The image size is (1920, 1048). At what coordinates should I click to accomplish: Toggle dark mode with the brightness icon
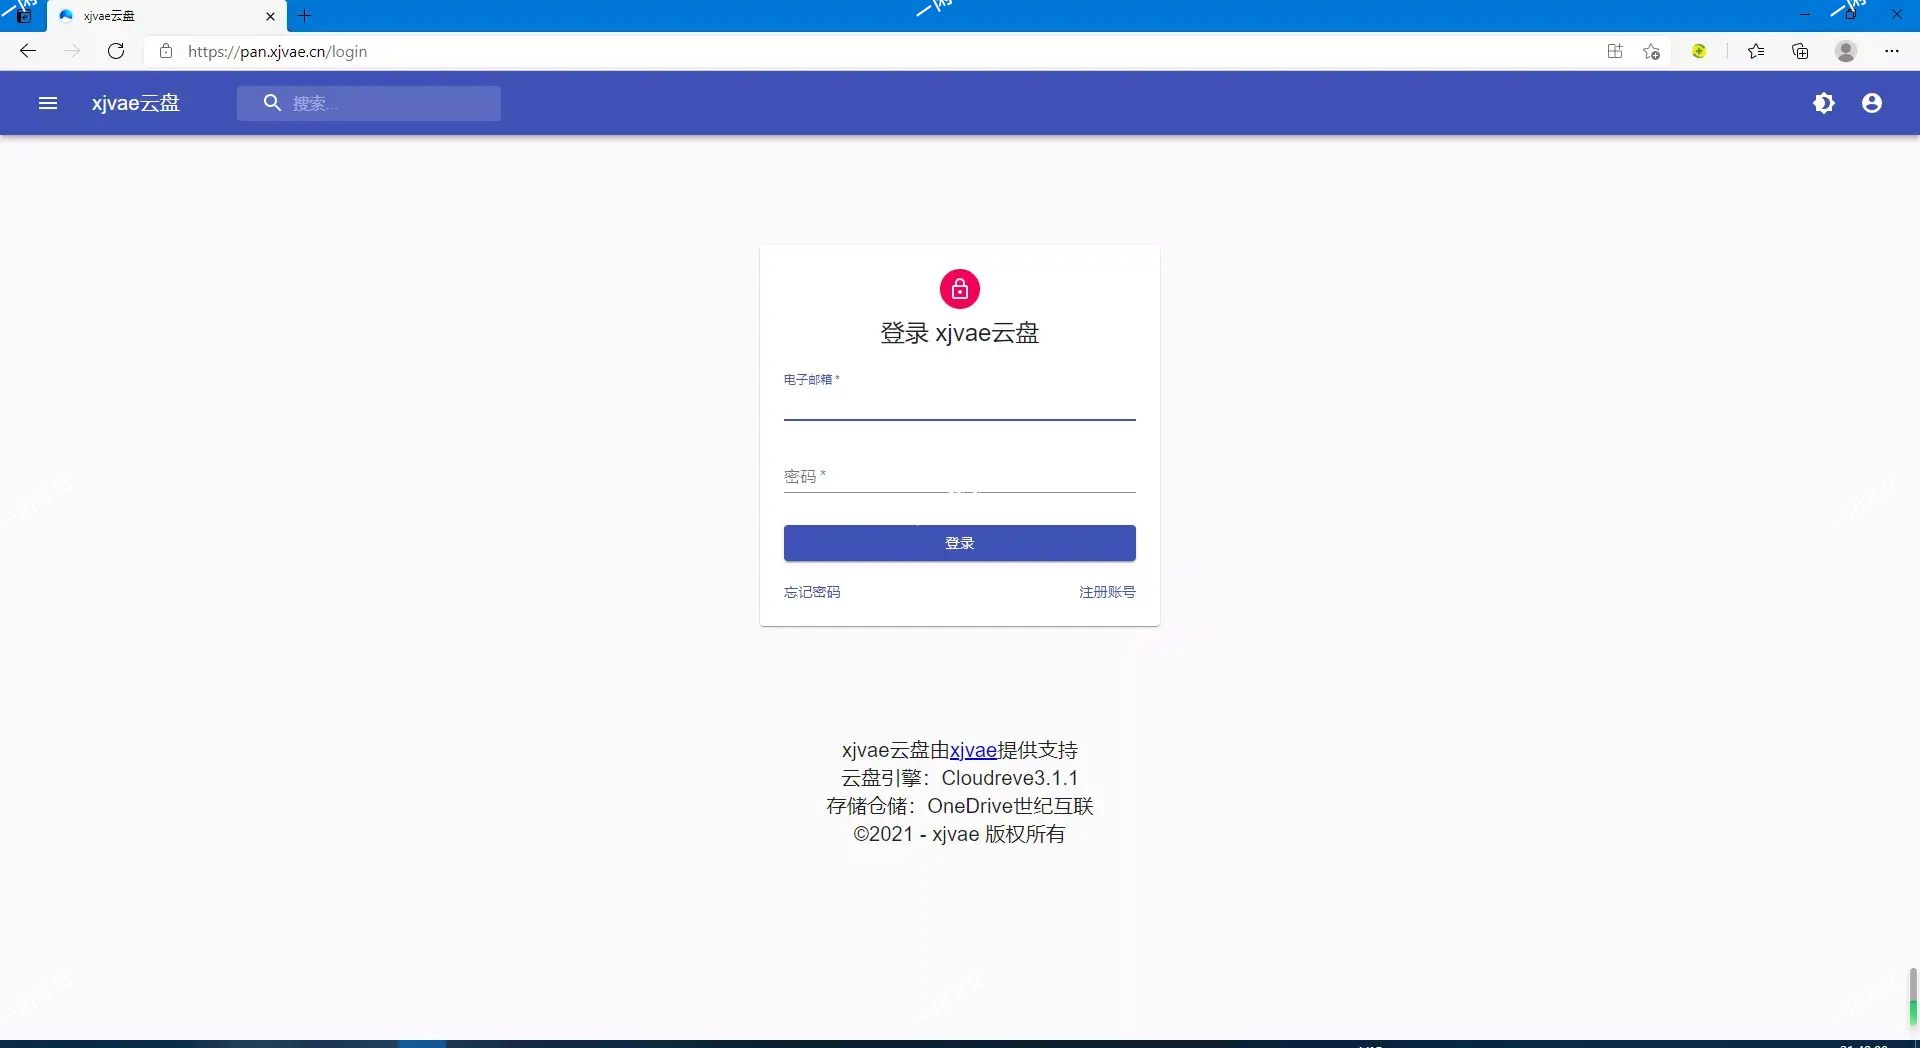[x=1823, y=103]
